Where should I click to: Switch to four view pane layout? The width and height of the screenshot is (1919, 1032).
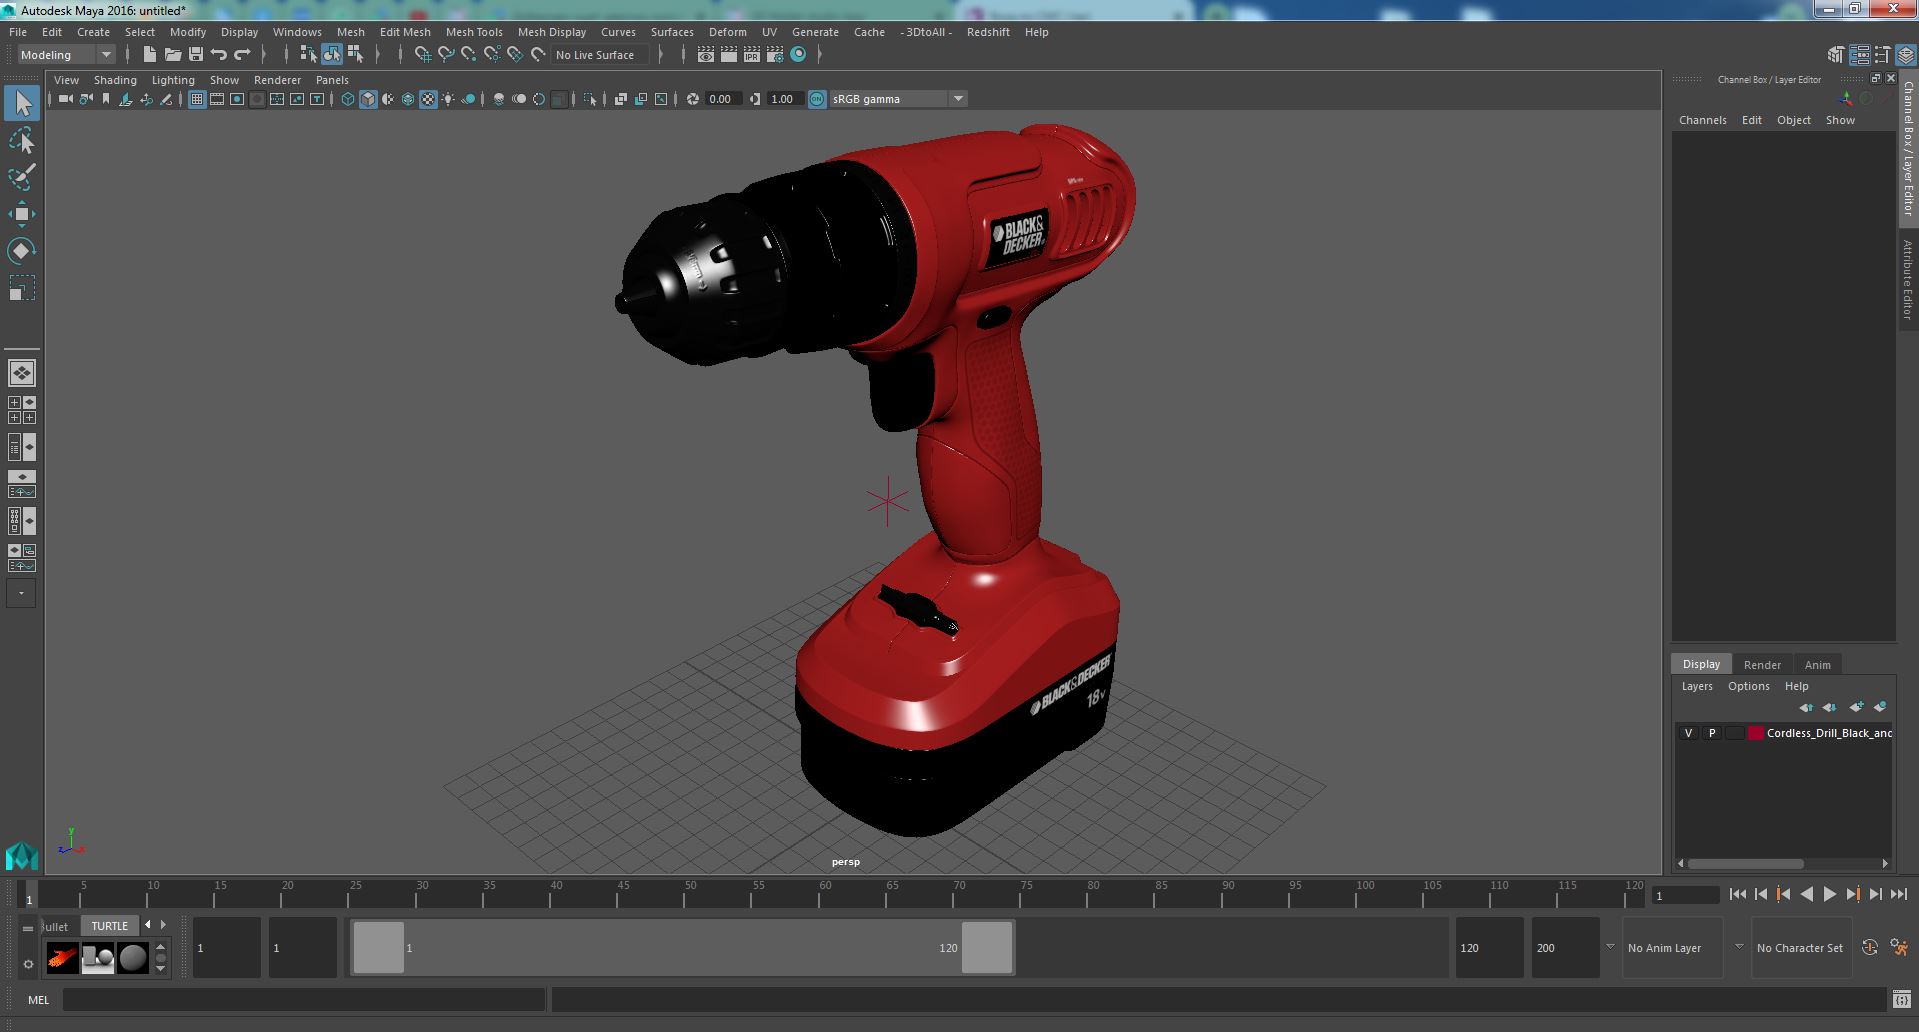click(21, 410)
